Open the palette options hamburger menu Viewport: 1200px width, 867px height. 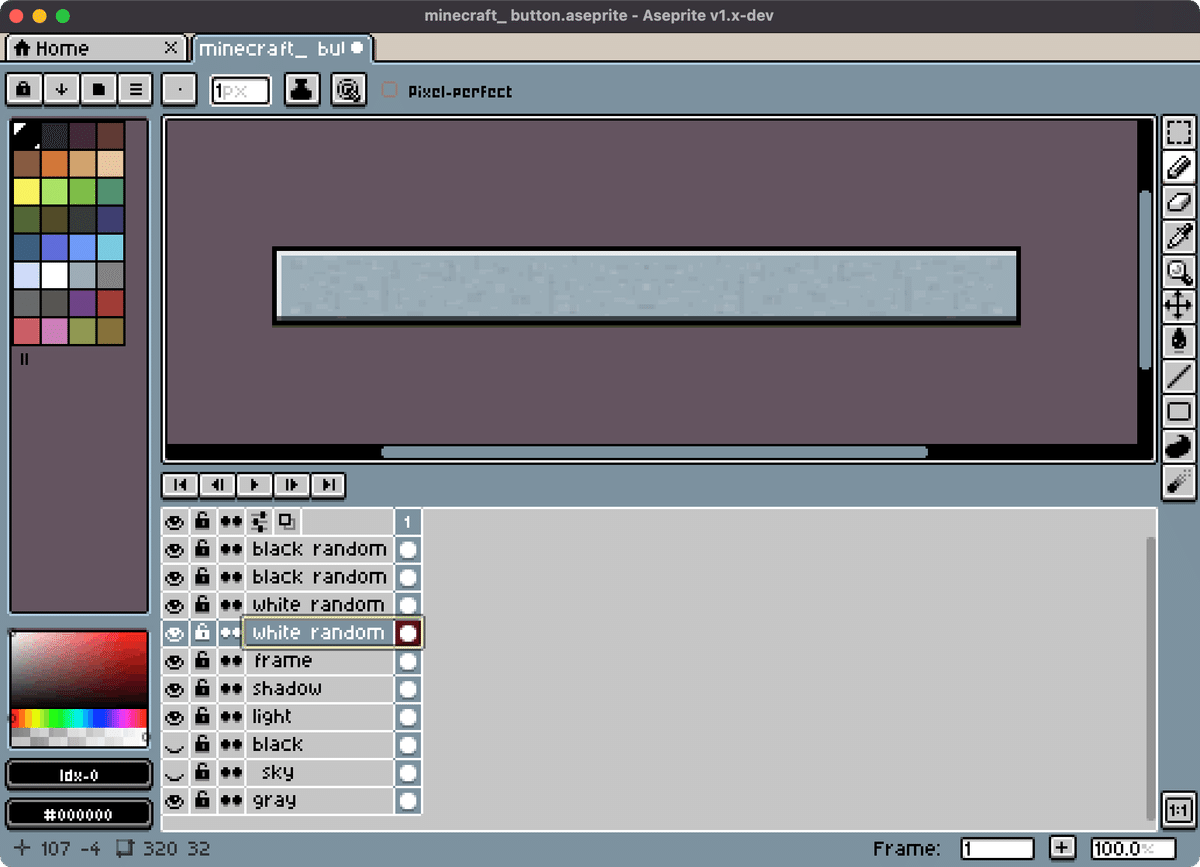pos(135,89)
